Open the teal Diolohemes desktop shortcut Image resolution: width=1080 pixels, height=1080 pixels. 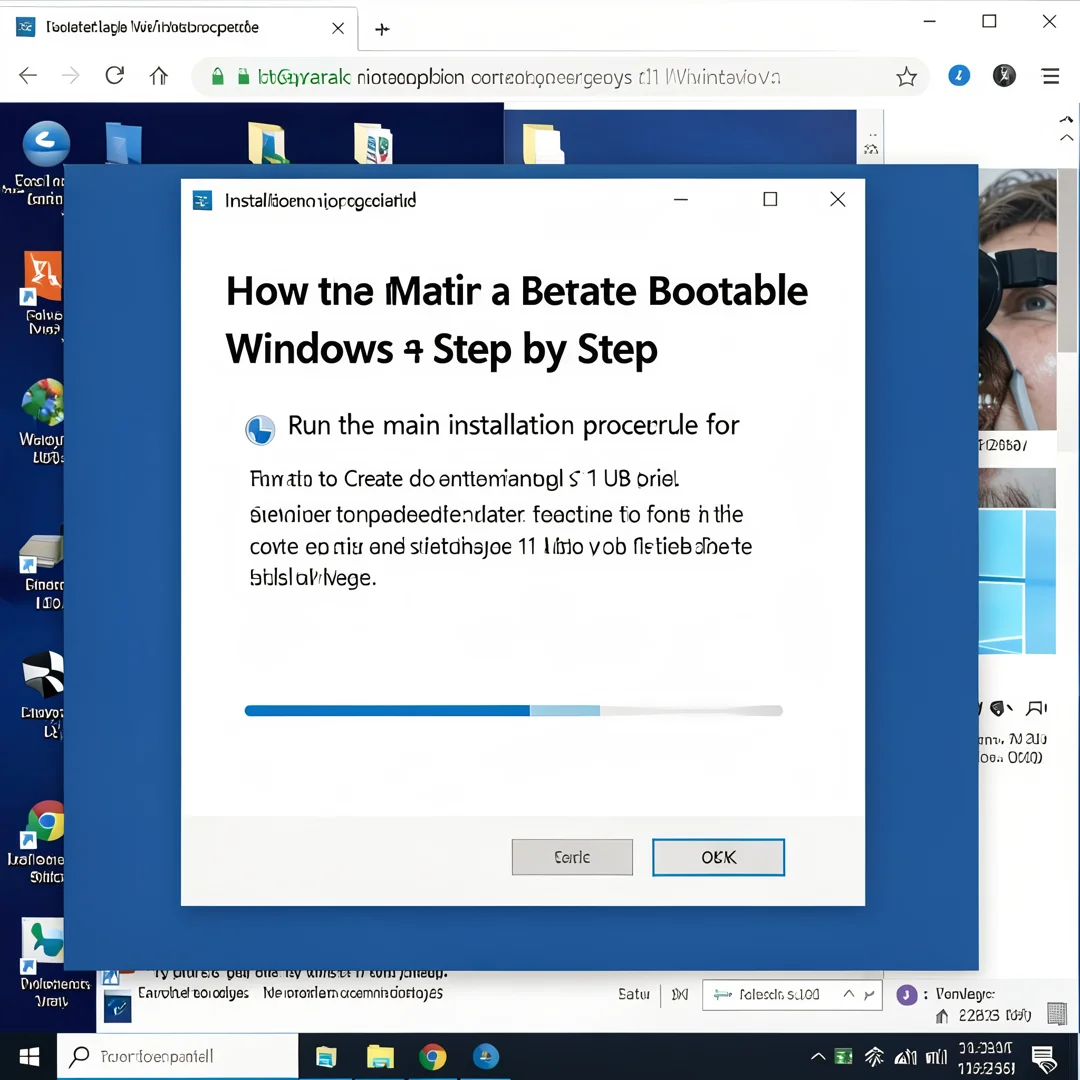coord(43,943)
